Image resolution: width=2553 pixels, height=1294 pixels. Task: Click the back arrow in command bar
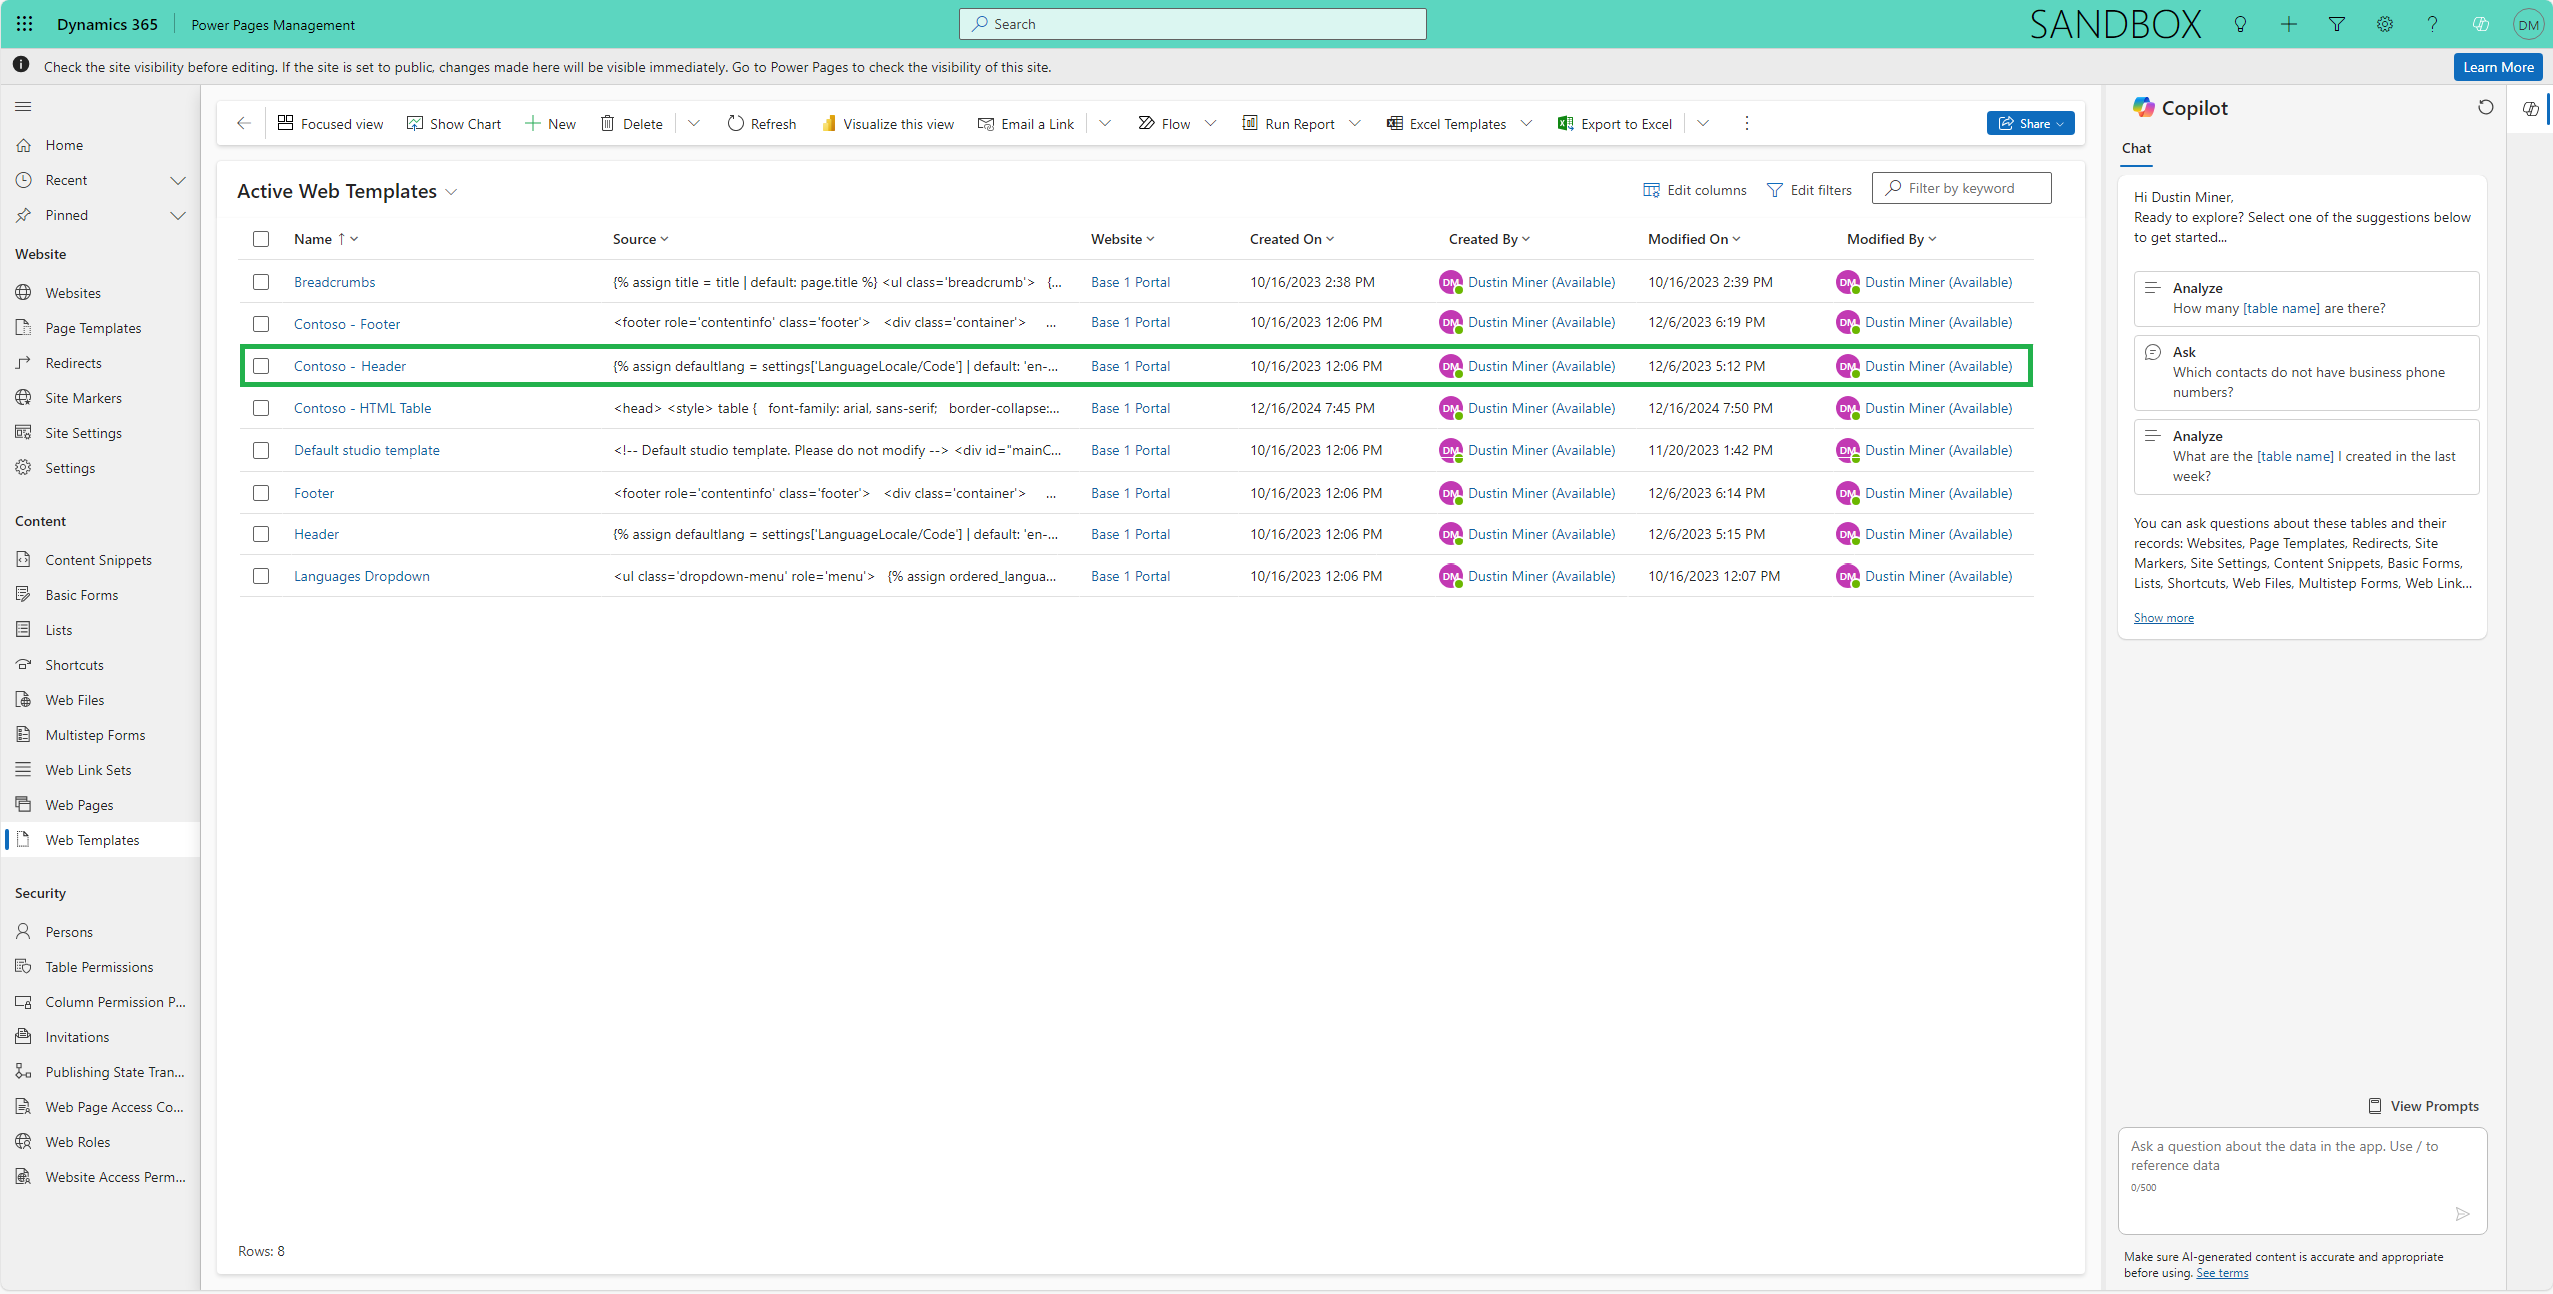coord(244,123)
